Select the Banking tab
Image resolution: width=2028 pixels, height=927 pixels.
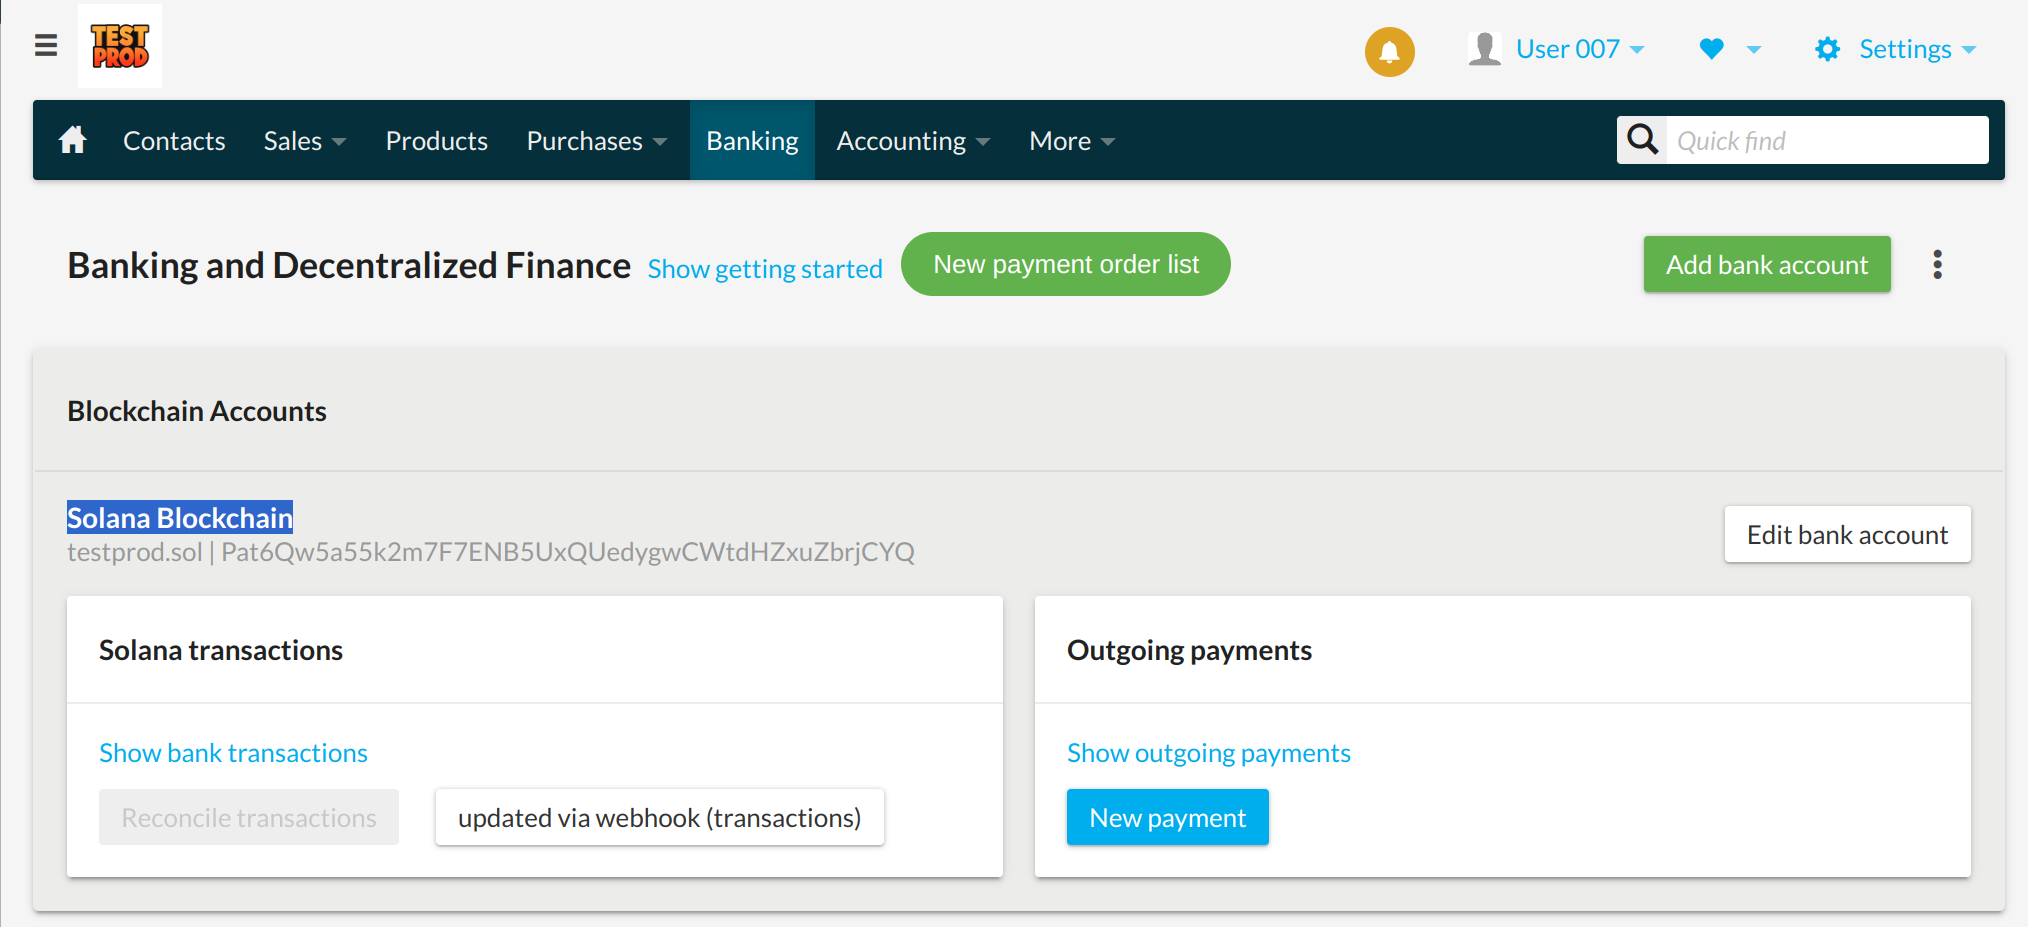click(752, 141)
